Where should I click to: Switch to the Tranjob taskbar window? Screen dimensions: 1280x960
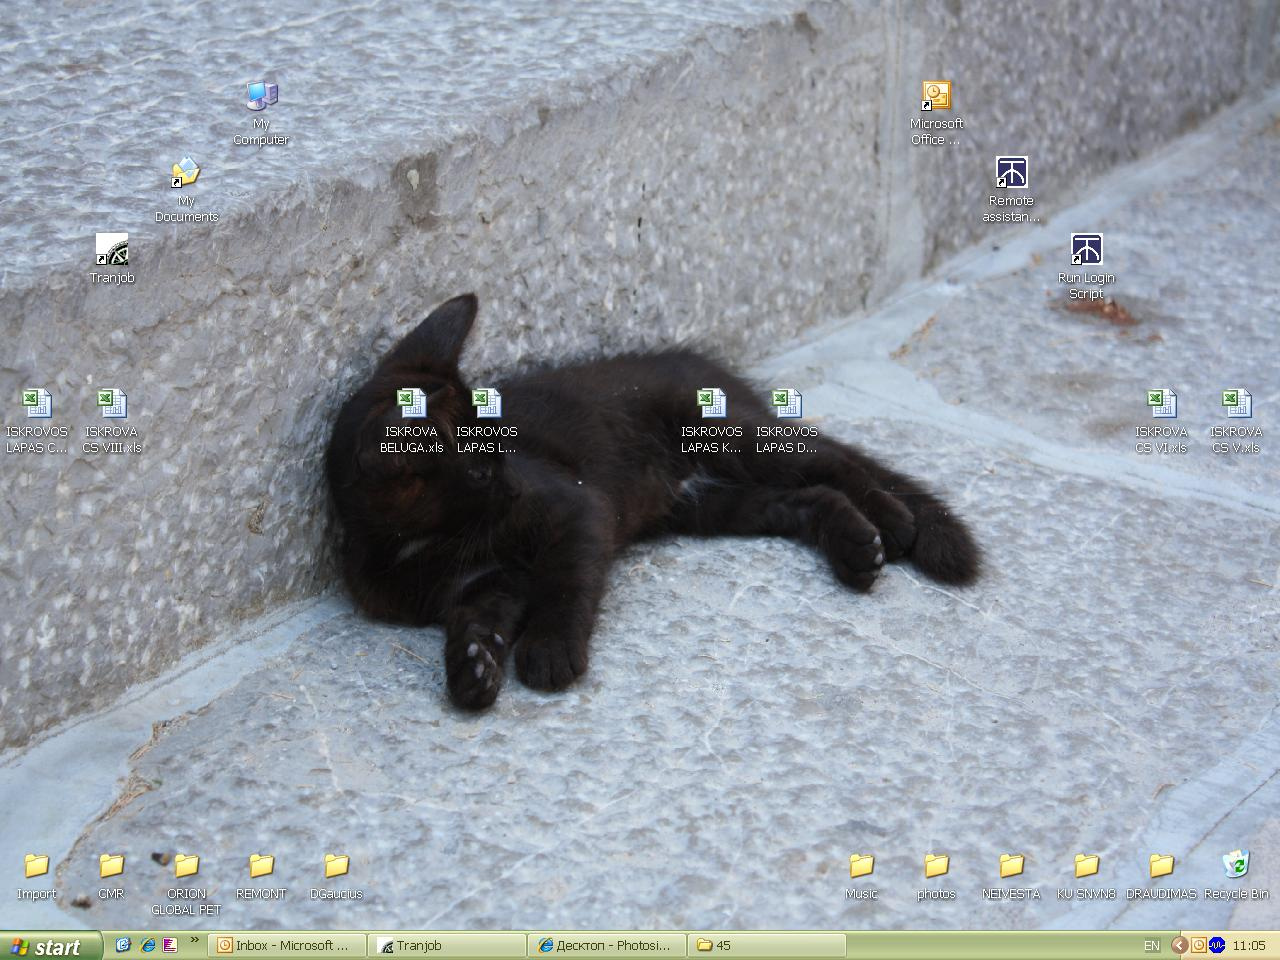point(447,945)
